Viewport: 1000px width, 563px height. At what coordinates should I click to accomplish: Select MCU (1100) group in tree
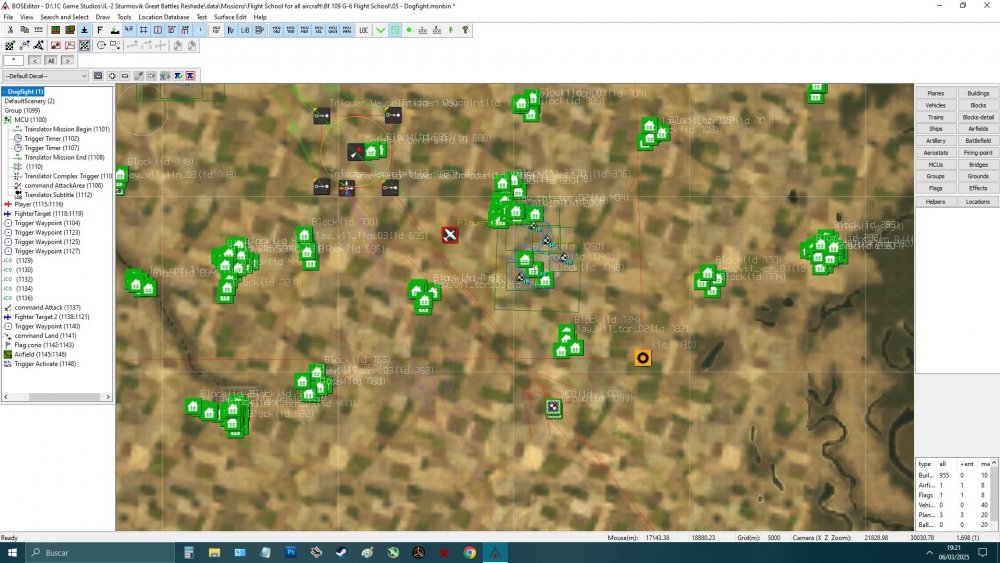pyautogui.click(x=30, y=119)
